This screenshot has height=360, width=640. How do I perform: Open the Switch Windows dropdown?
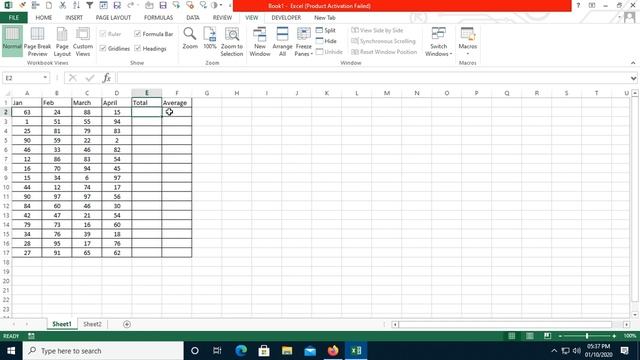pyautogui.click(x=438, y=42)
